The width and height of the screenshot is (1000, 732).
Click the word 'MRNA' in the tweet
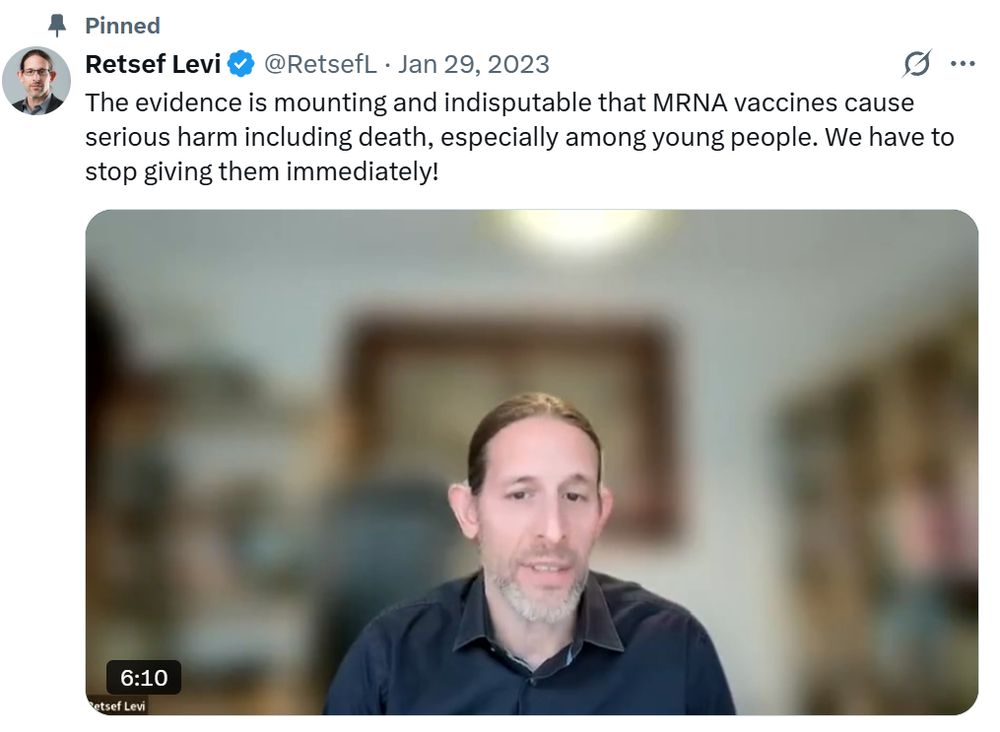689,103
